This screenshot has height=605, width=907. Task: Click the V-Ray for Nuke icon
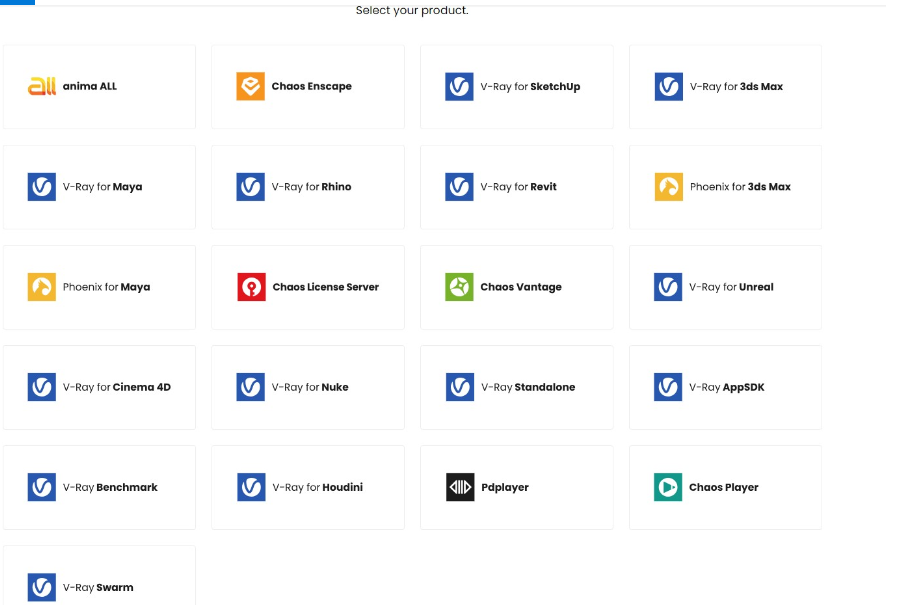250,387
